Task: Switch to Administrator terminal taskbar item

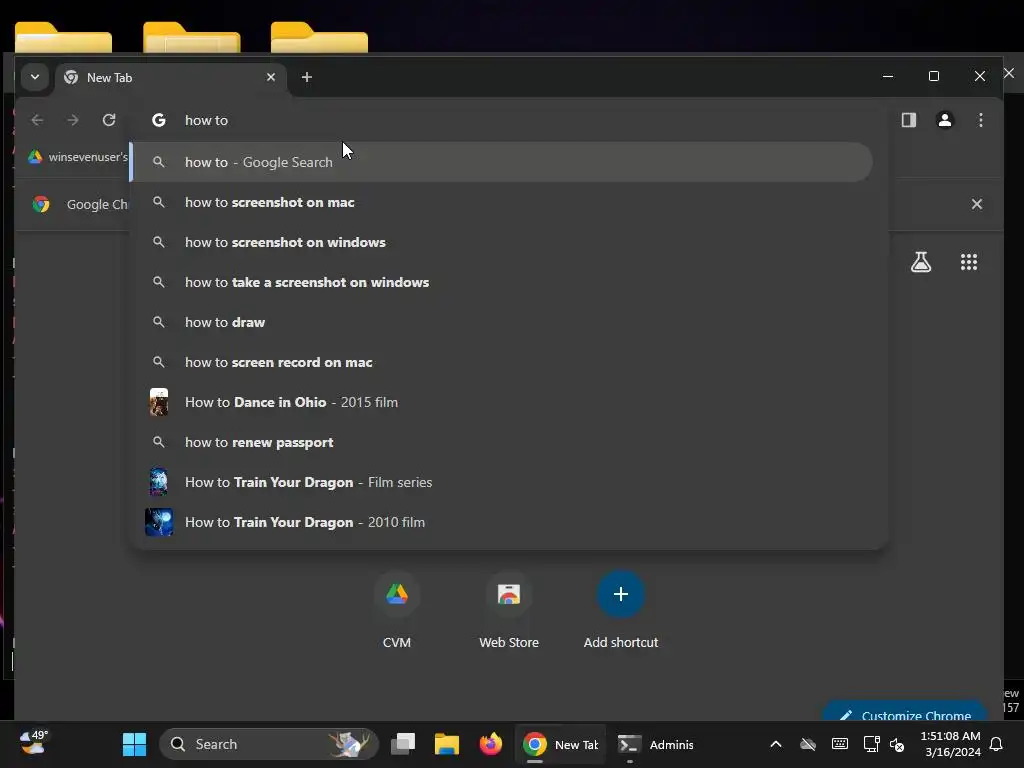Action: 657,744
